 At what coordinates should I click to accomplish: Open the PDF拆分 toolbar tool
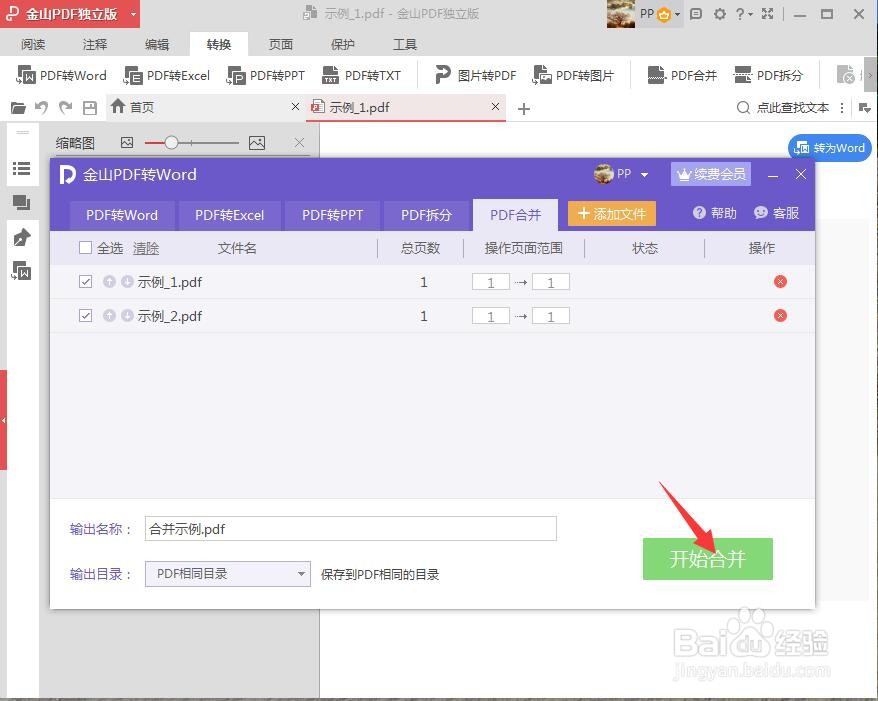(768, 75)
